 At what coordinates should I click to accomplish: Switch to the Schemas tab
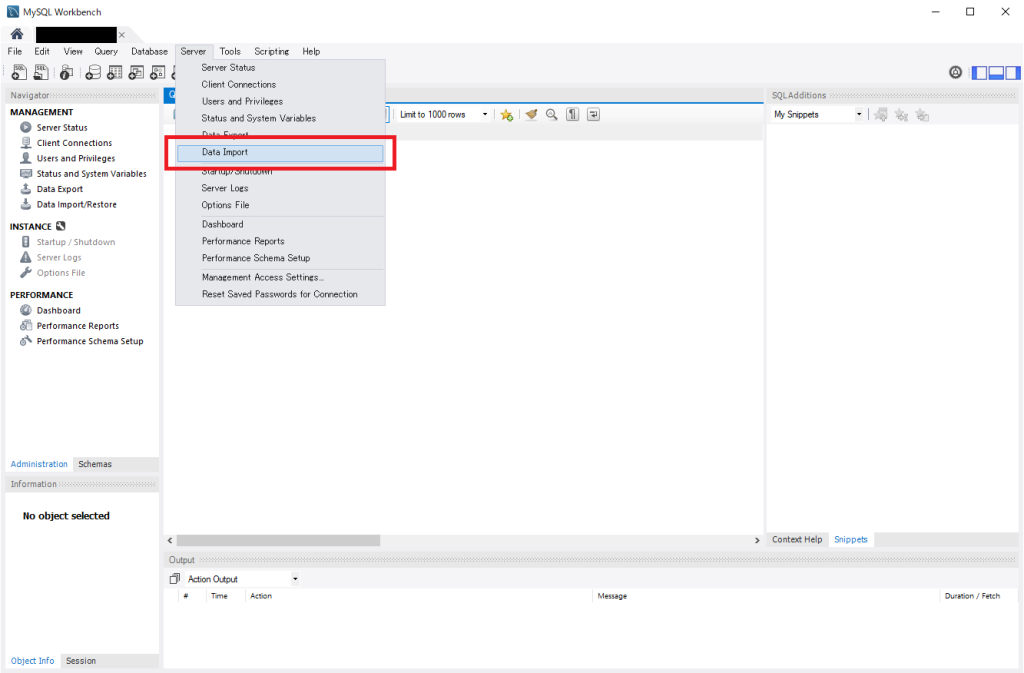95,463
